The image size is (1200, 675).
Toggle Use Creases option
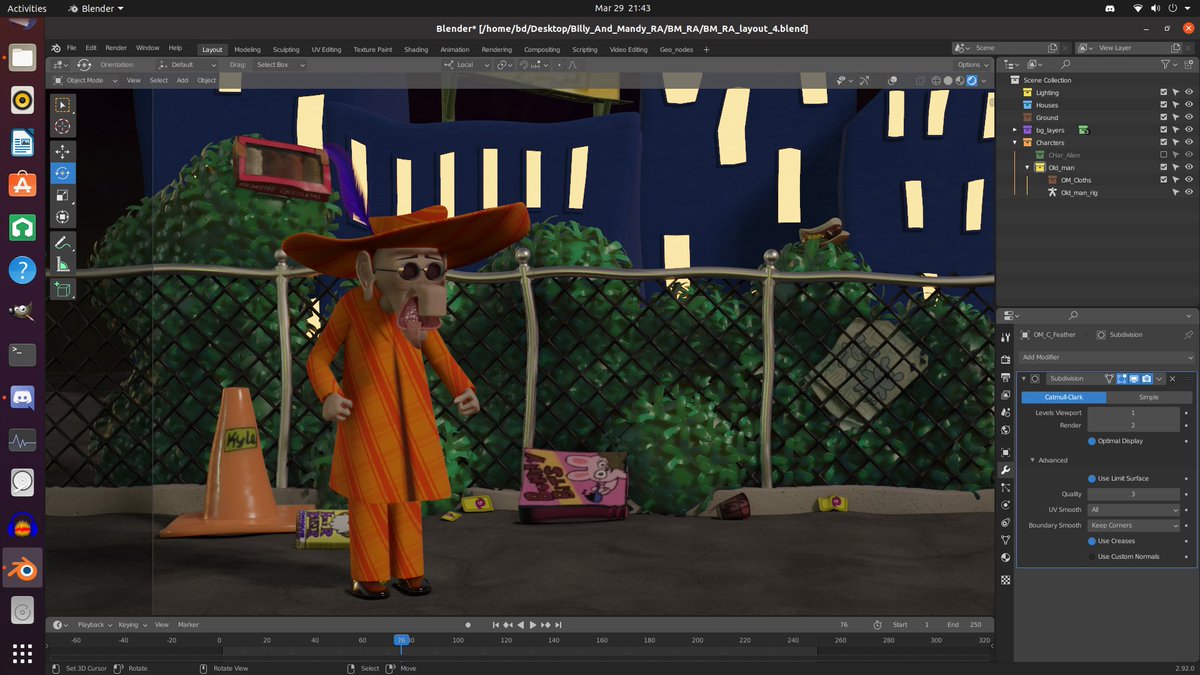click(x=1092, y=541)
